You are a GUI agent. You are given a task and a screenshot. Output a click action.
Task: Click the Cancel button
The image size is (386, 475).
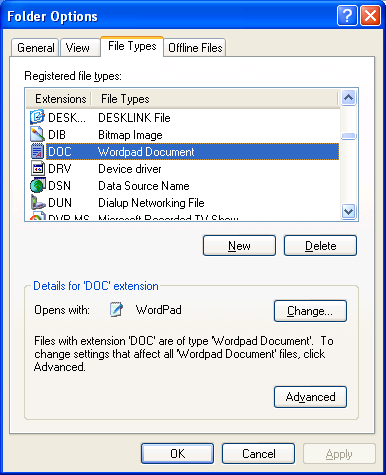[x=258, y=453]
